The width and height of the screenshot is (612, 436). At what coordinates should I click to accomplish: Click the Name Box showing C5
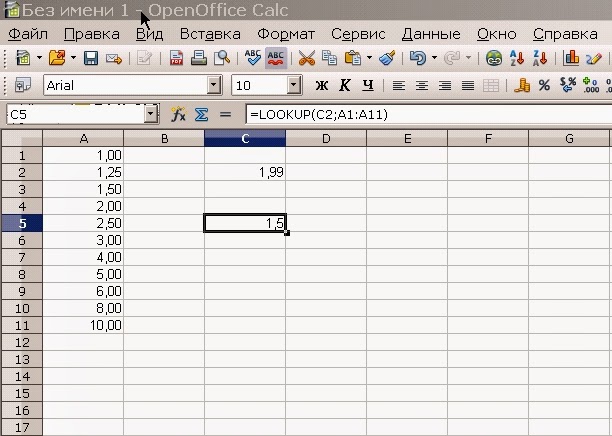click(76, 115)
